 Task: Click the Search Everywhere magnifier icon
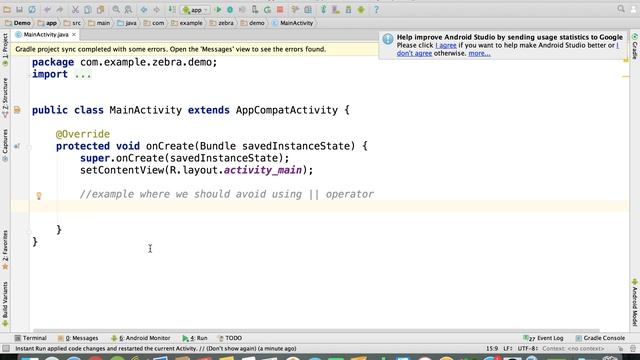tap(621, 9)
